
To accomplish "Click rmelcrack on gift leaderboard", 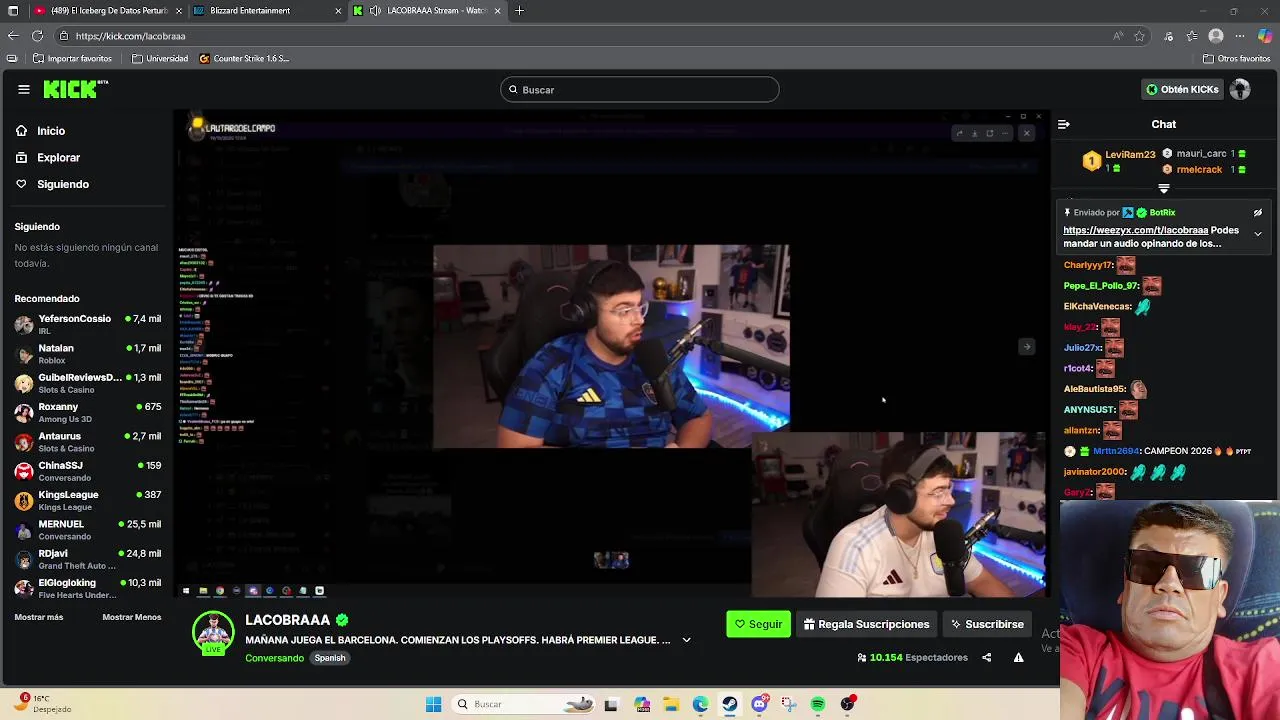I will [x=1199, y=169].
